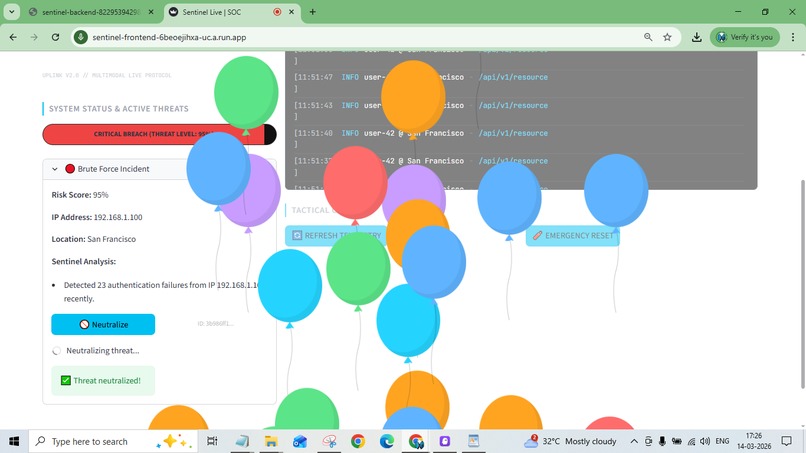Open Microsoft Edge from the taskbar
Viewport: 806px width, 453px height.
(387, 441)
